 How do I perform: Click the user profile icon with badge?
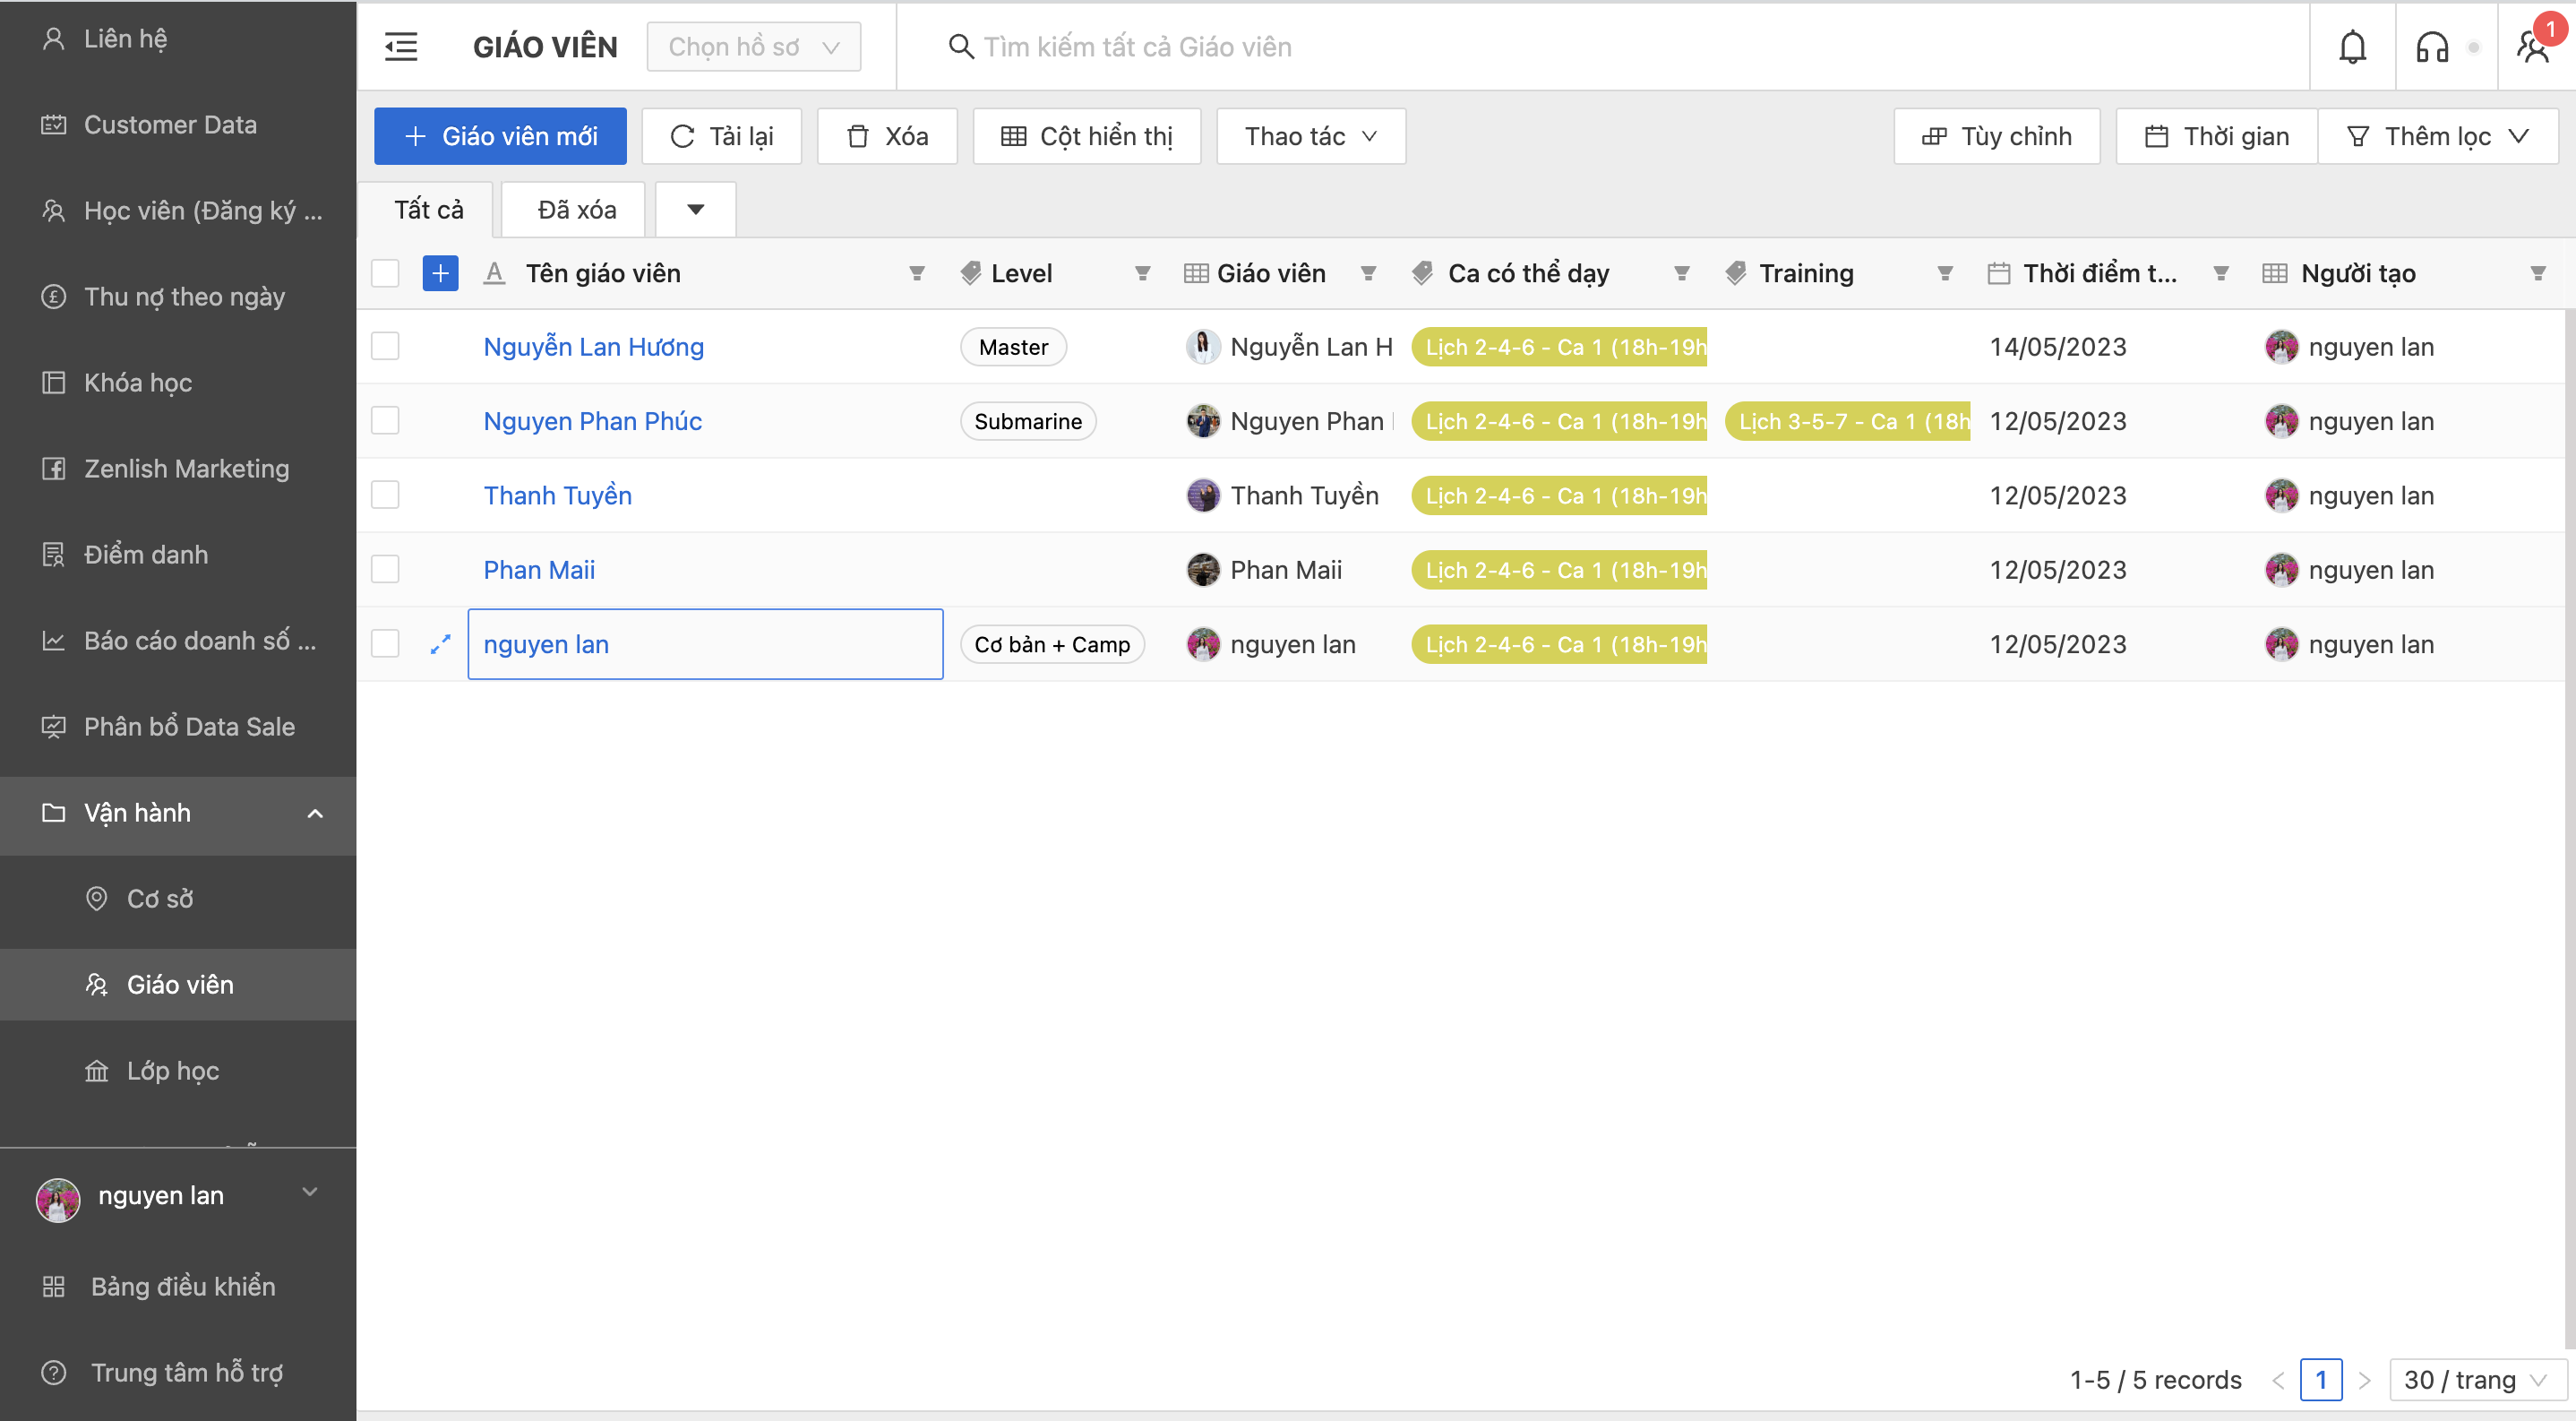coord(2534,47)
